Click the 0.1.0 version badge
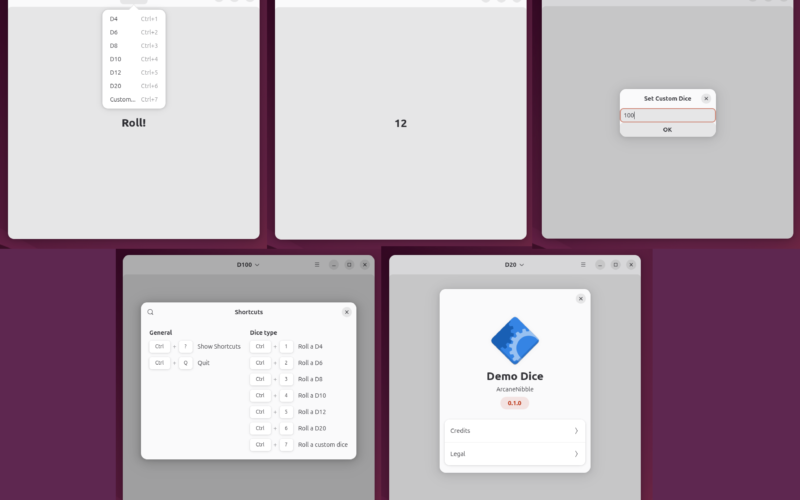 pyautogui.click(x=515, y=403)
